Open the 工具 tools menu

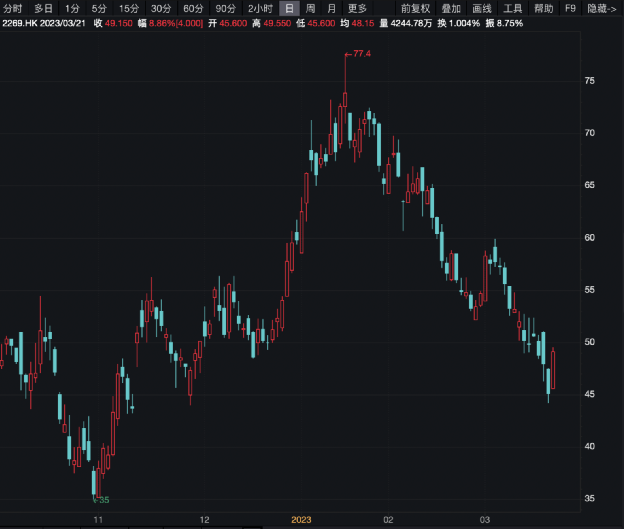[x=513, y=8]
